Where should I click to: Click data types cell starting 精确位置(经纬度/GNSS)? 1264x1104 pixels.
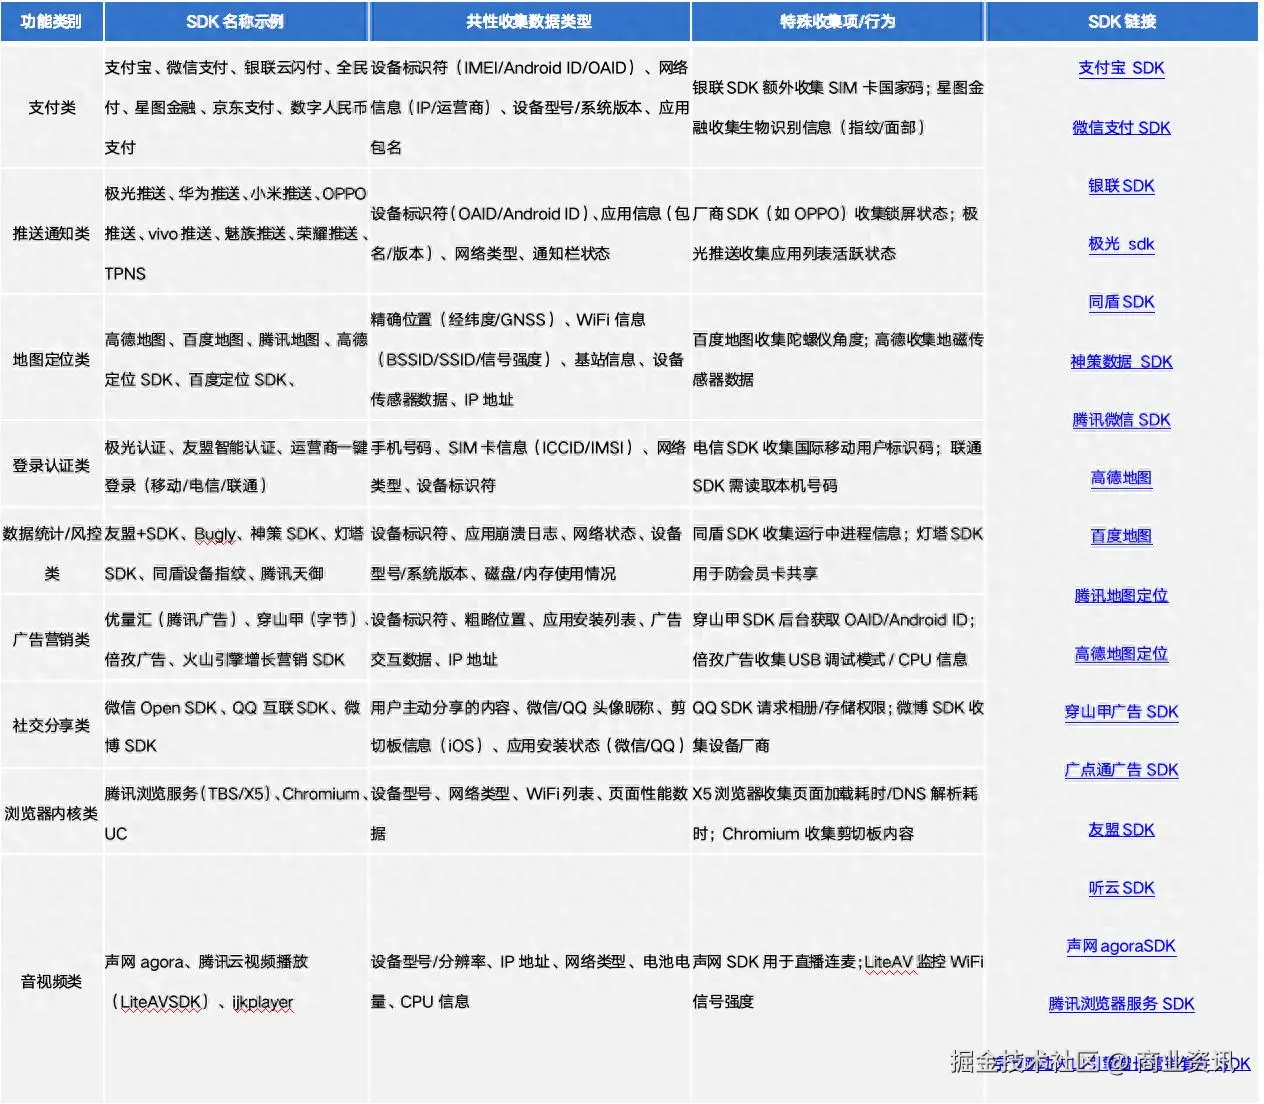pos(529,359)
